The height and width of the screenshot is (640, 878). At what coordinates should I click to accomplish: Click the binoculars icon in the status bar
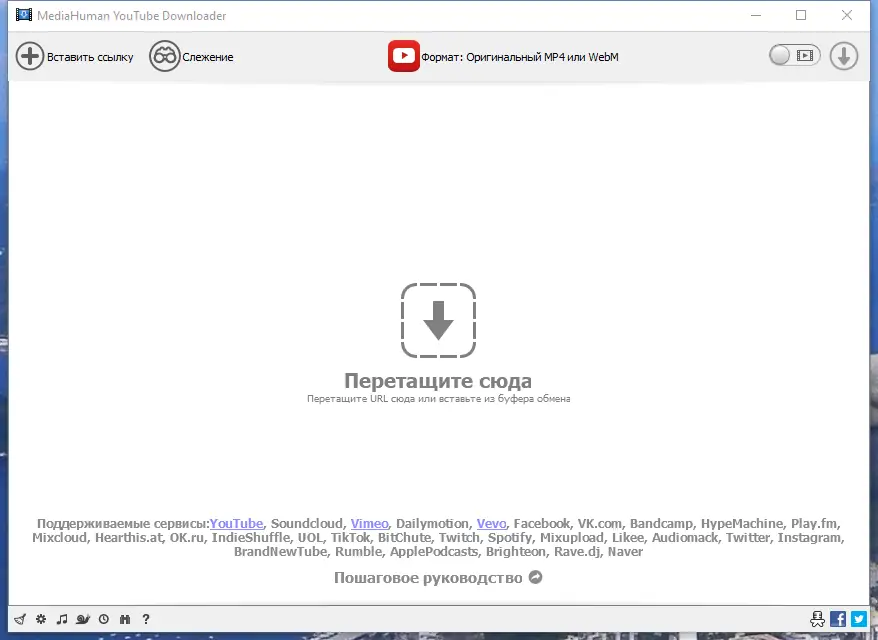click(124, 619)
